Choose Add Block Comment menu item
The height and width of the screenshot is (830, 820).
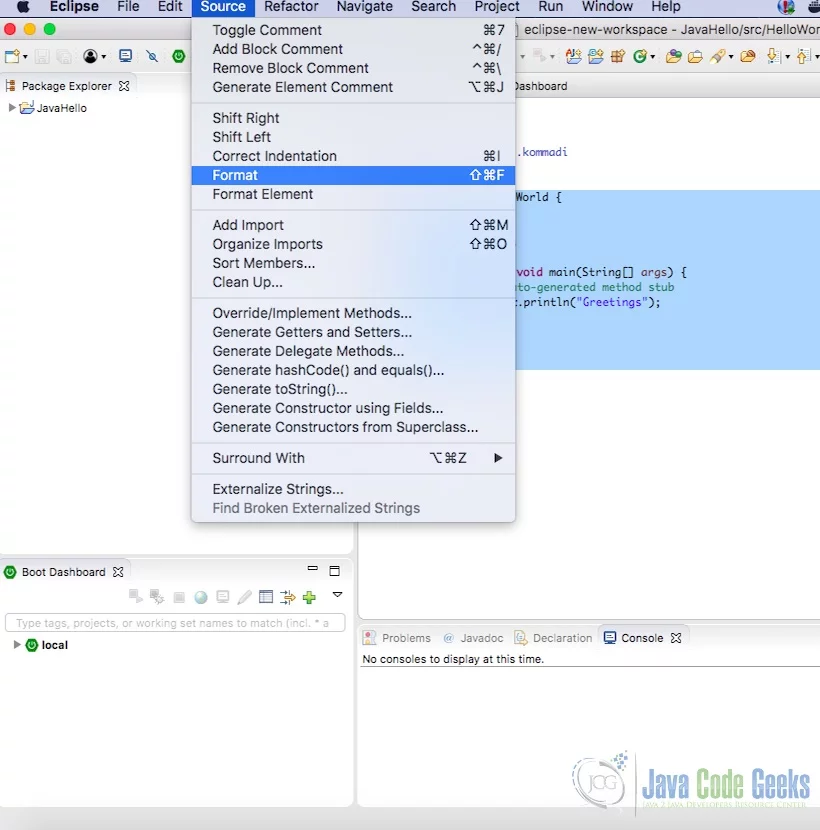tap(353, 49)
